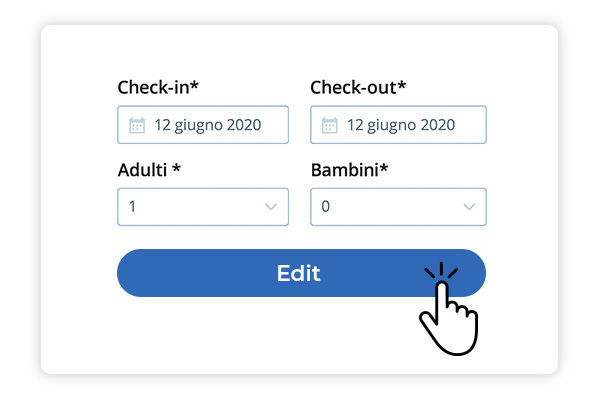This screenshot has height=400, width=600.
Task: Click the Check-in* field label
Action: click(158, 87)
